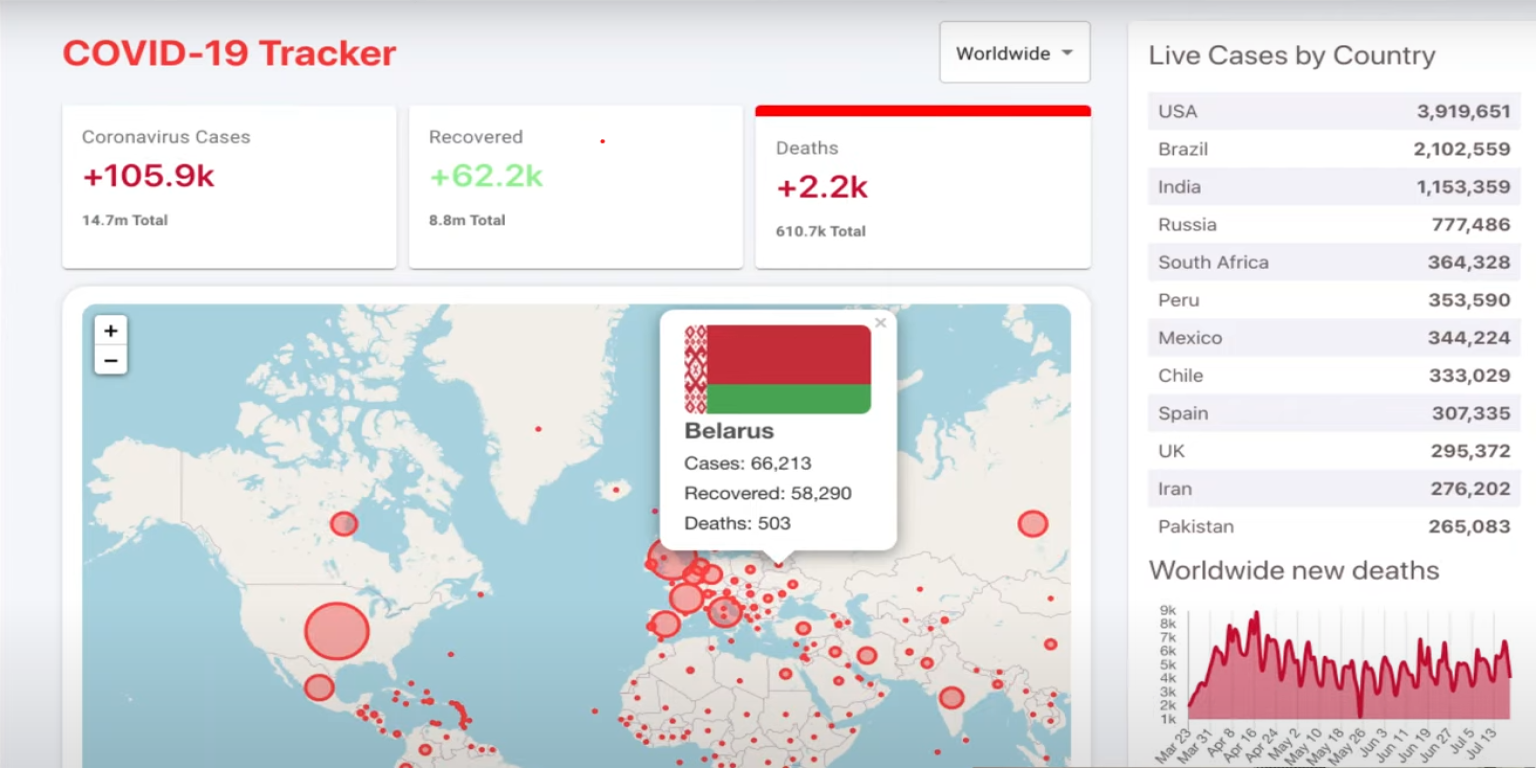1536x768 pixels.
Task: Select the Coronavirus Cases card
Action: pos(229,187)
